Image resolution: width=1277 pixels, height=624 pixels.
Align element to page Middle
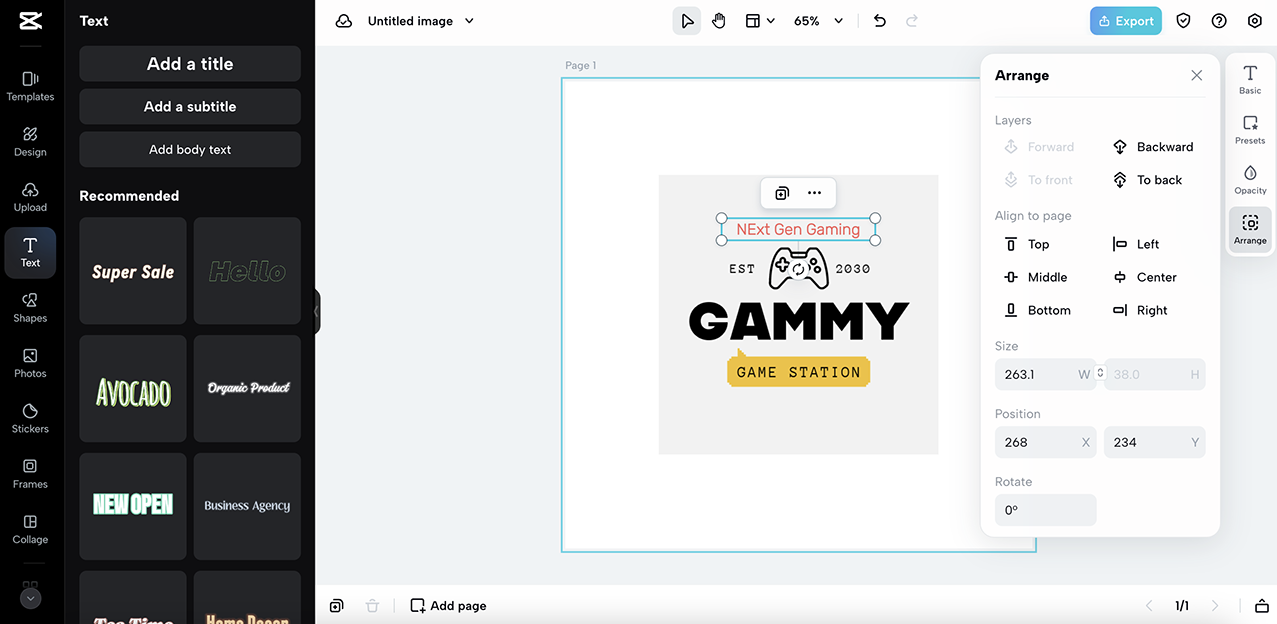pyautogui.click(x=1036, y=277)
